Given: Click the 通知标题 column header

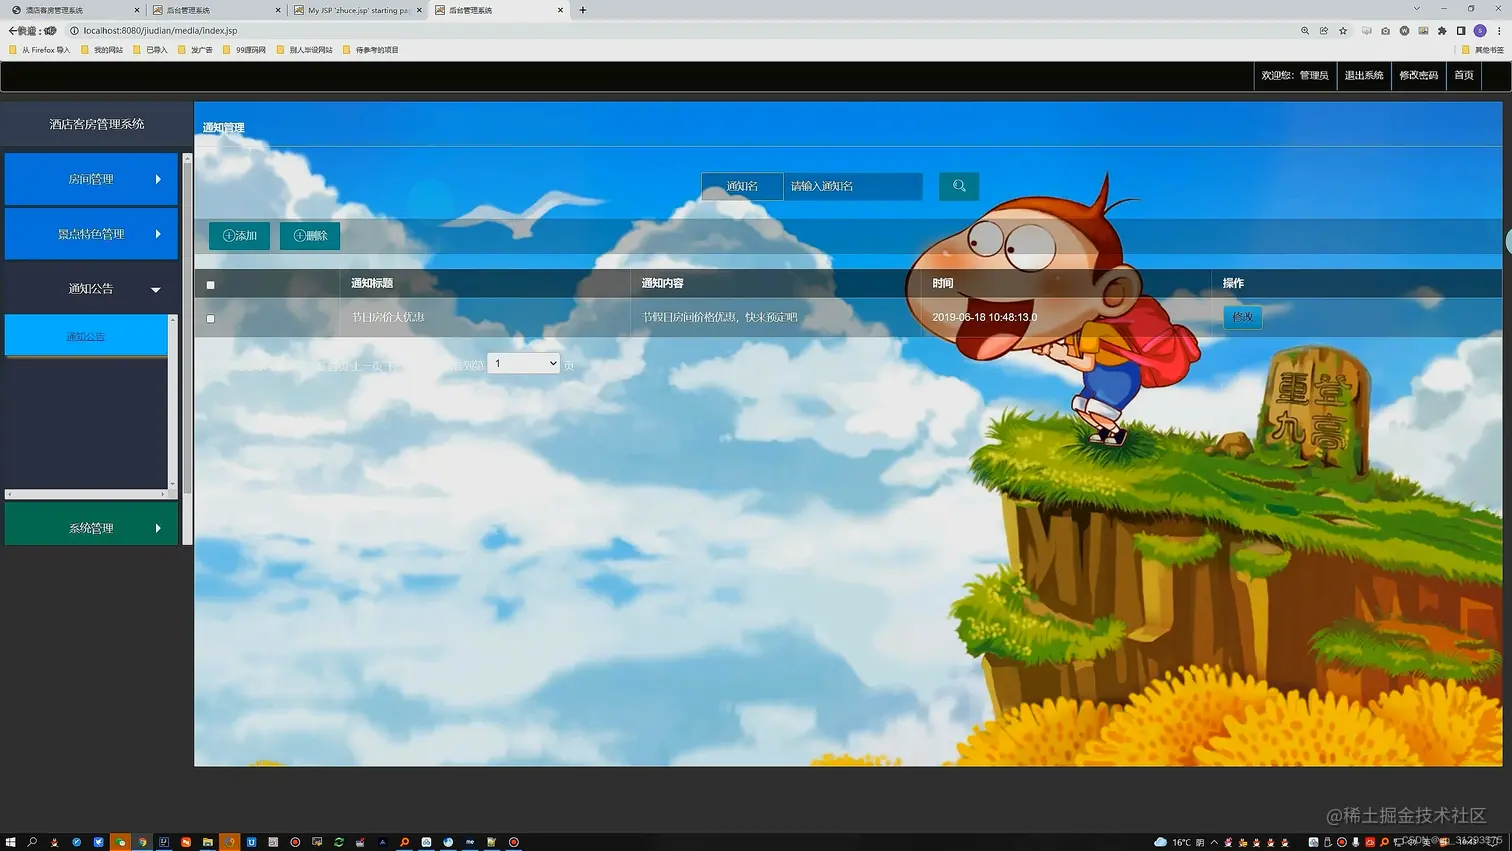Looking at the screenshot, I should click(x=372, y=283).
